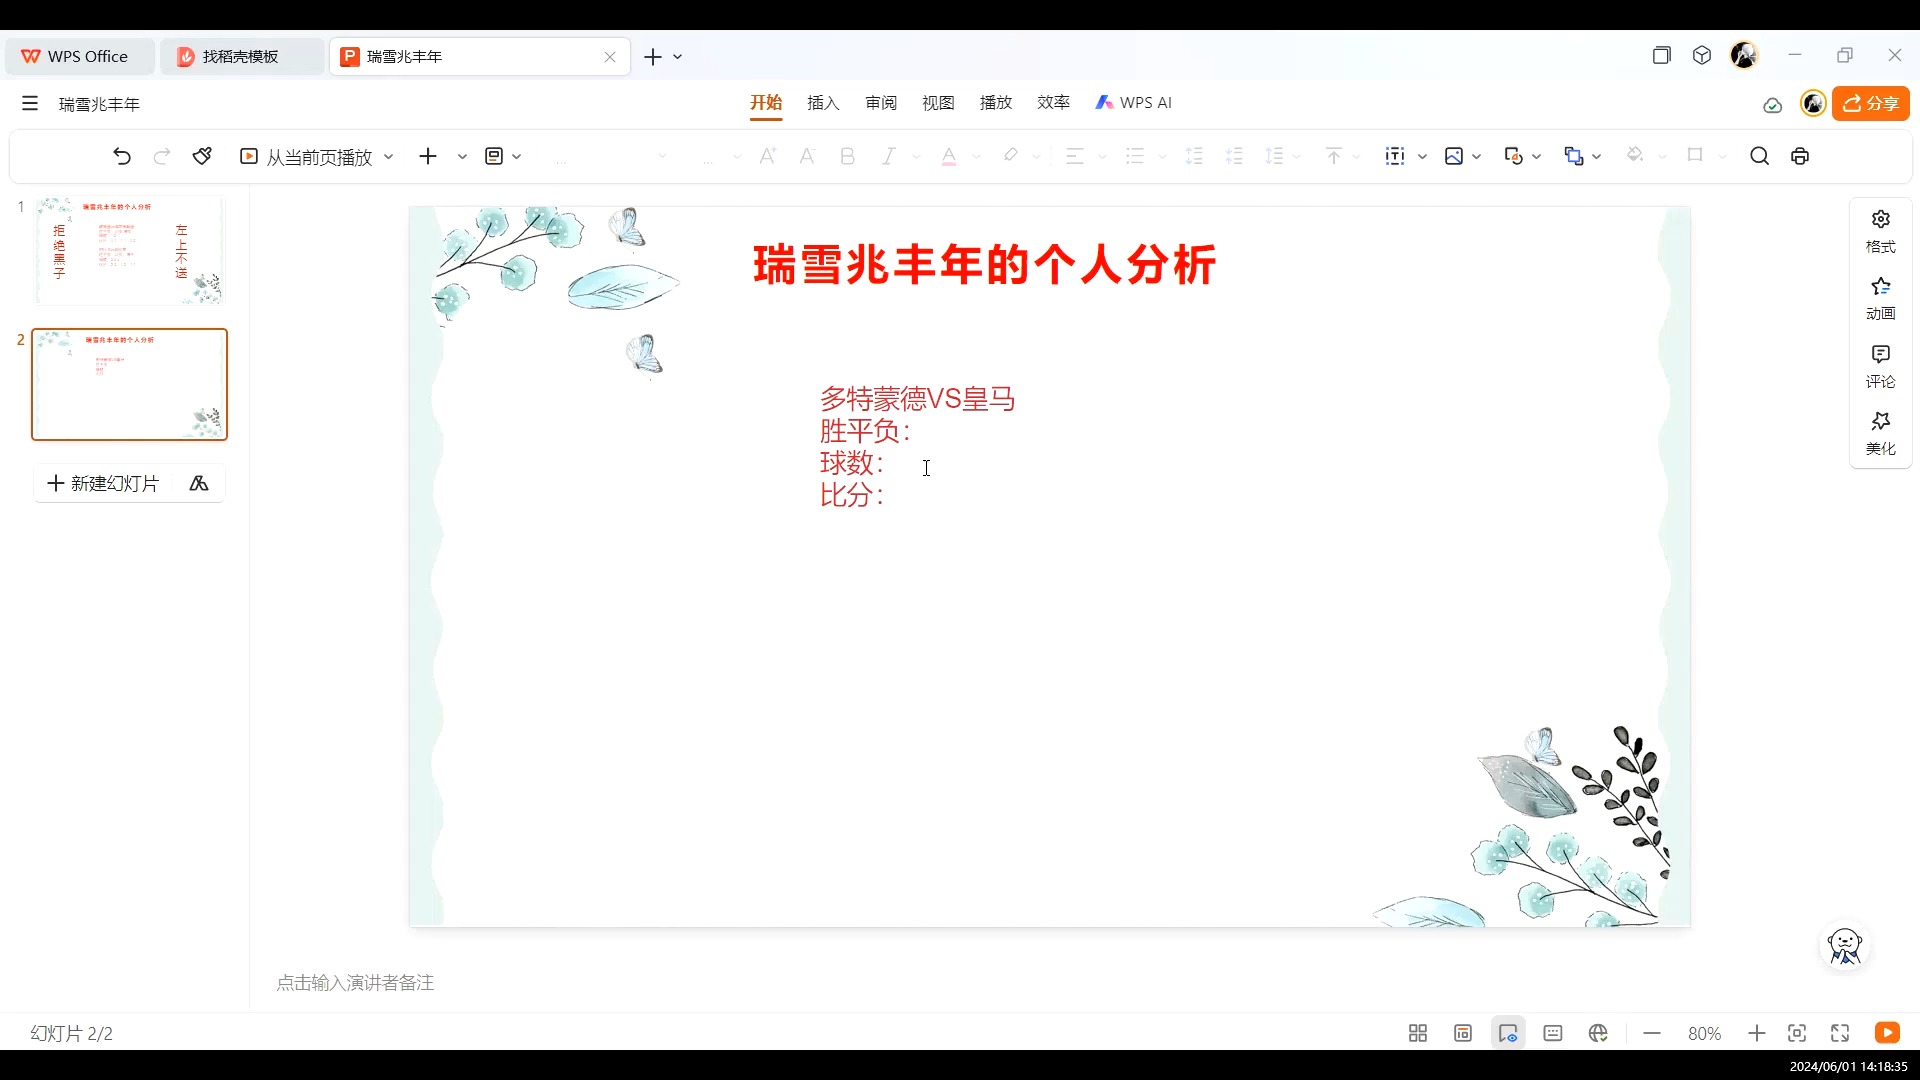Viewport: 1920px width, 1080px height.
Task: Open the Format panel (格式)
Action: [x=1880, y=232]
